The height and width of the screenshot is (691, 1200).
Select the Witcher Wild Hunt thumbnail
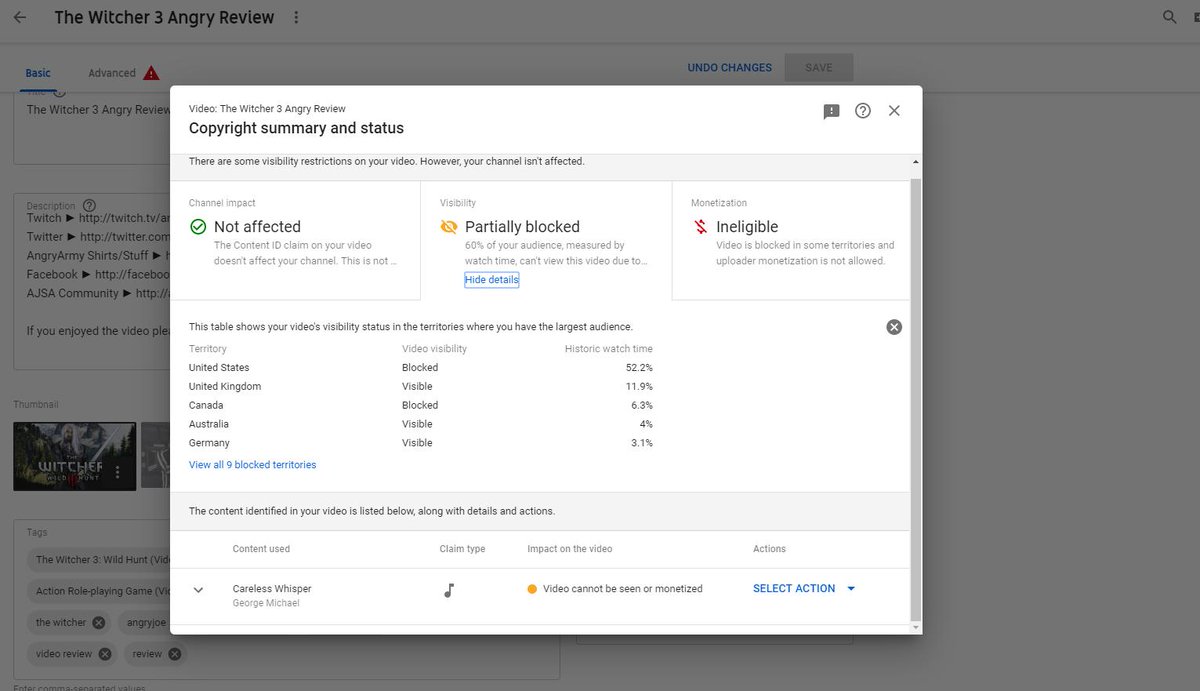click(74, 456)
